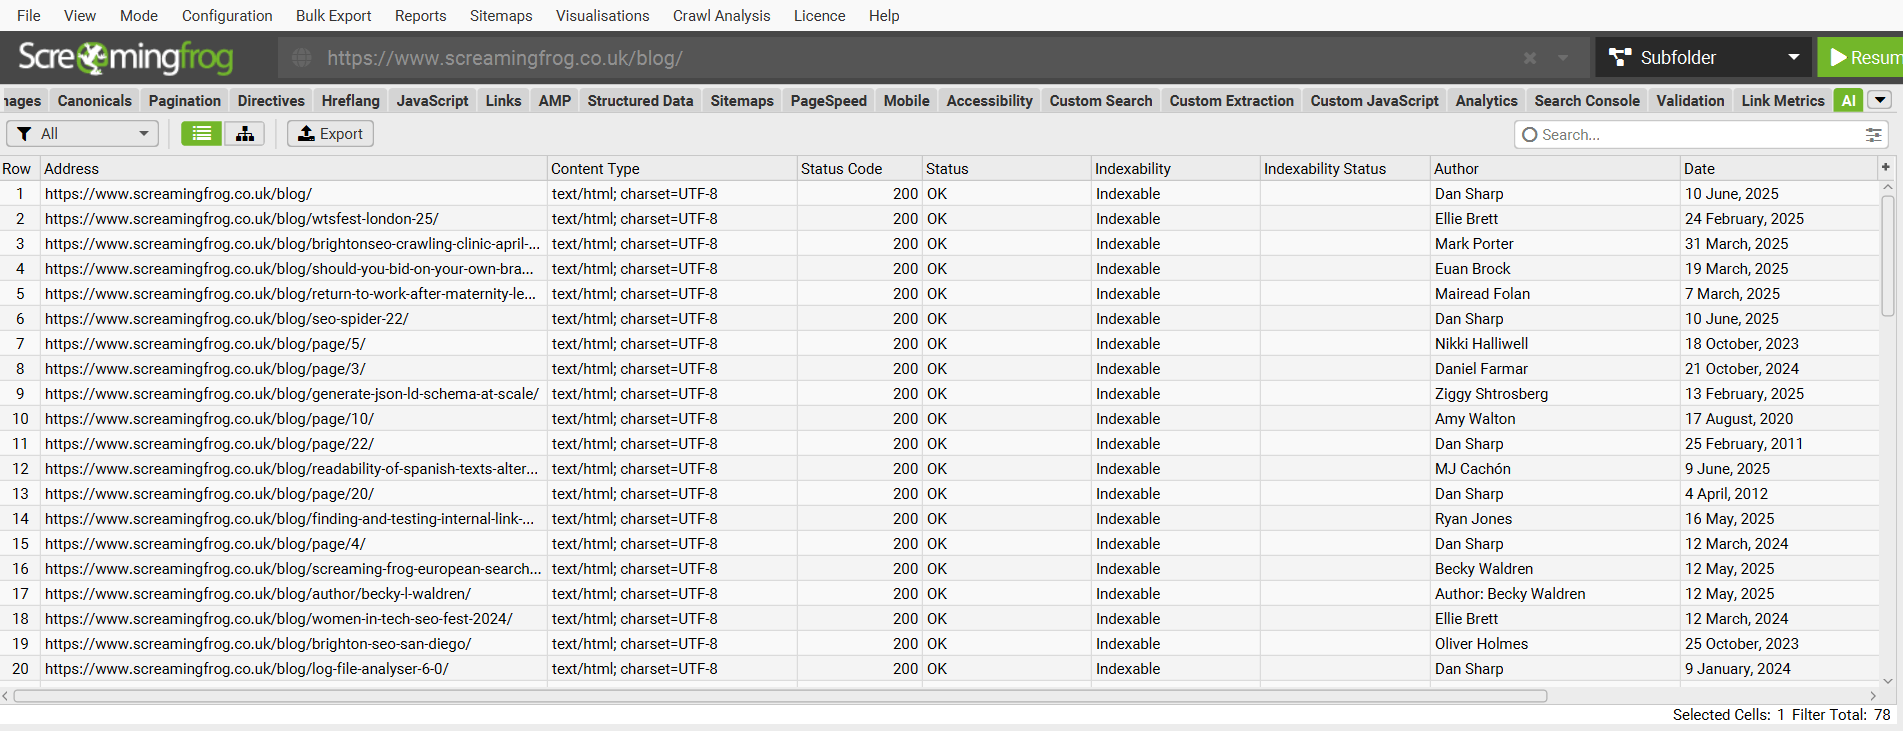Select author cell Oliver Holmes
The height and width of the screenshot is (731, 1903).
(1555, 643)
